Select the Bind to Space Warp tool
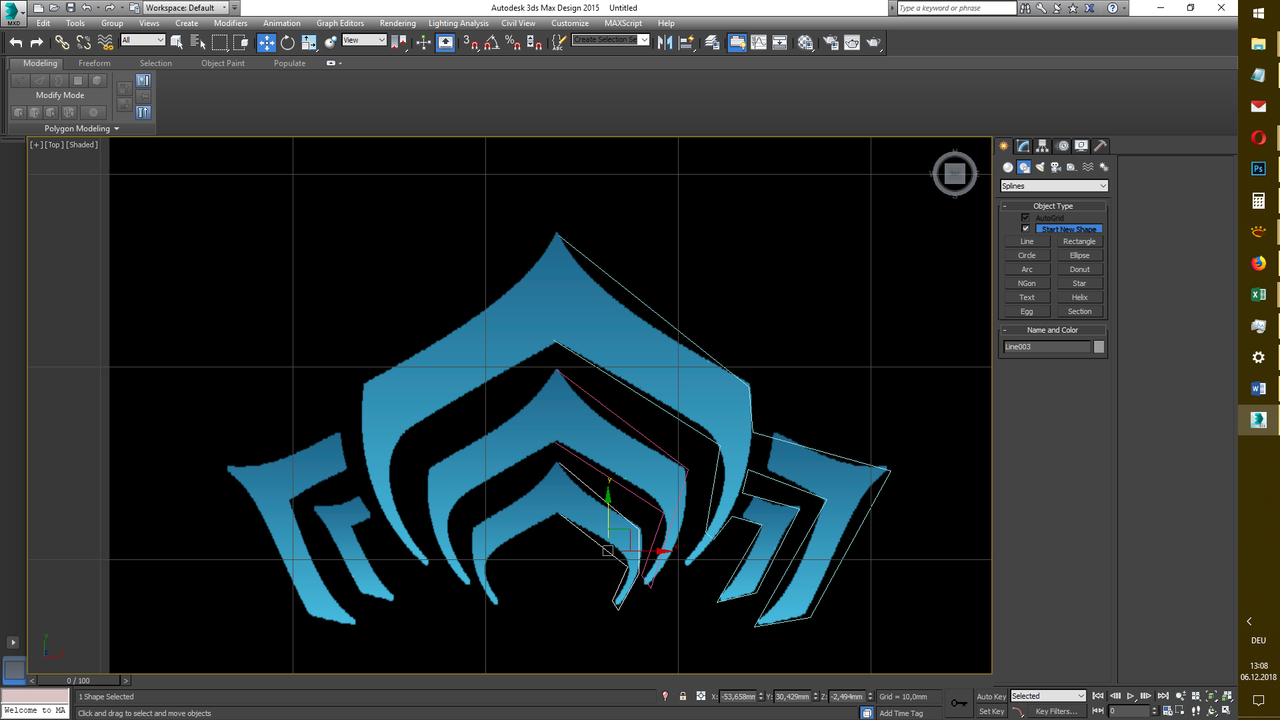The height and width of the screenshot is (720, 1280). tap(105, 42)
